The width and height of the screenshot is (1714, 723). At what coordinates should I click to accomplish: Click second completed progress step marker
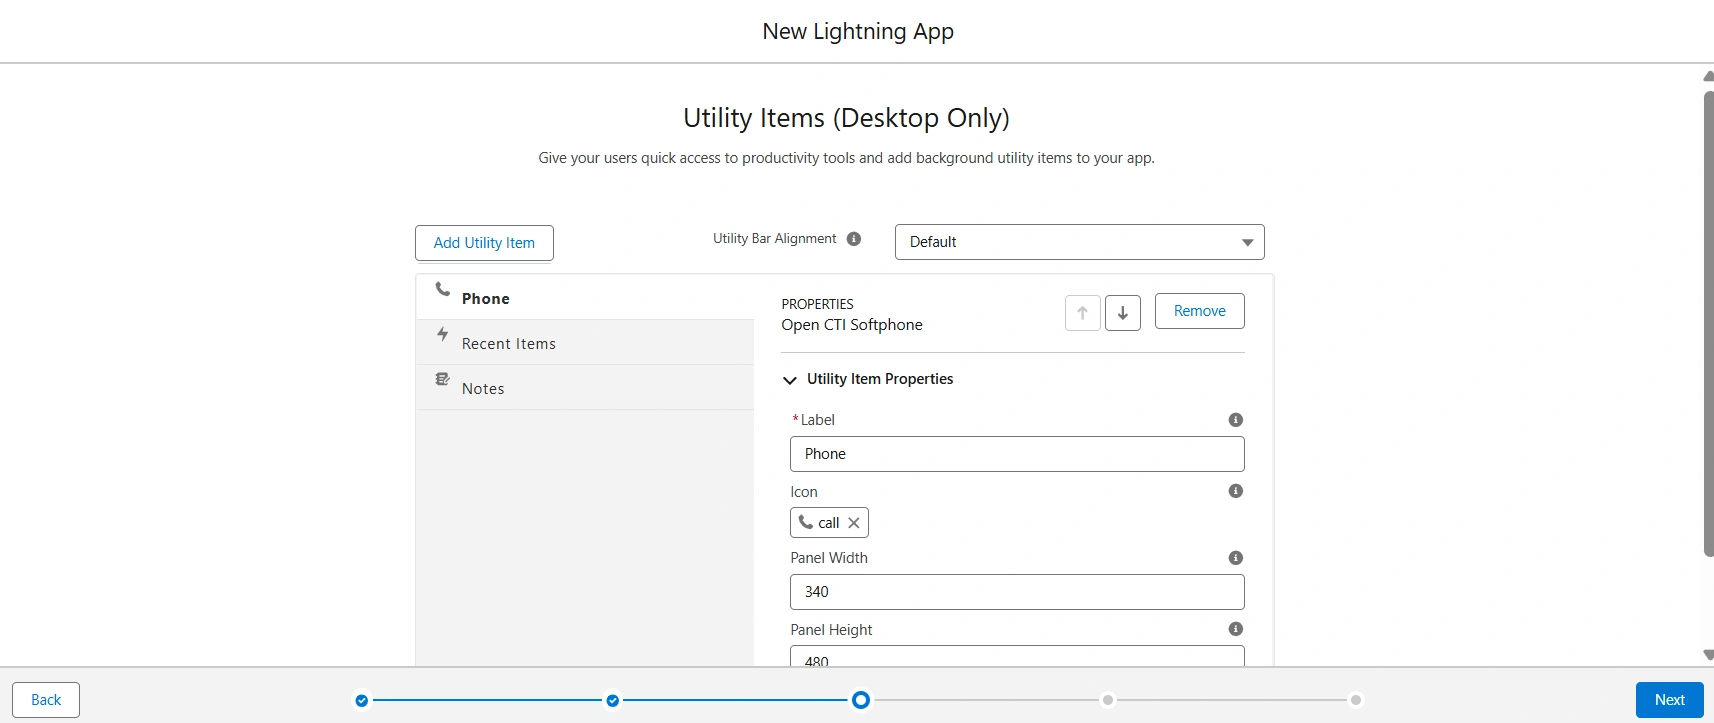click(x=613, y=700)
